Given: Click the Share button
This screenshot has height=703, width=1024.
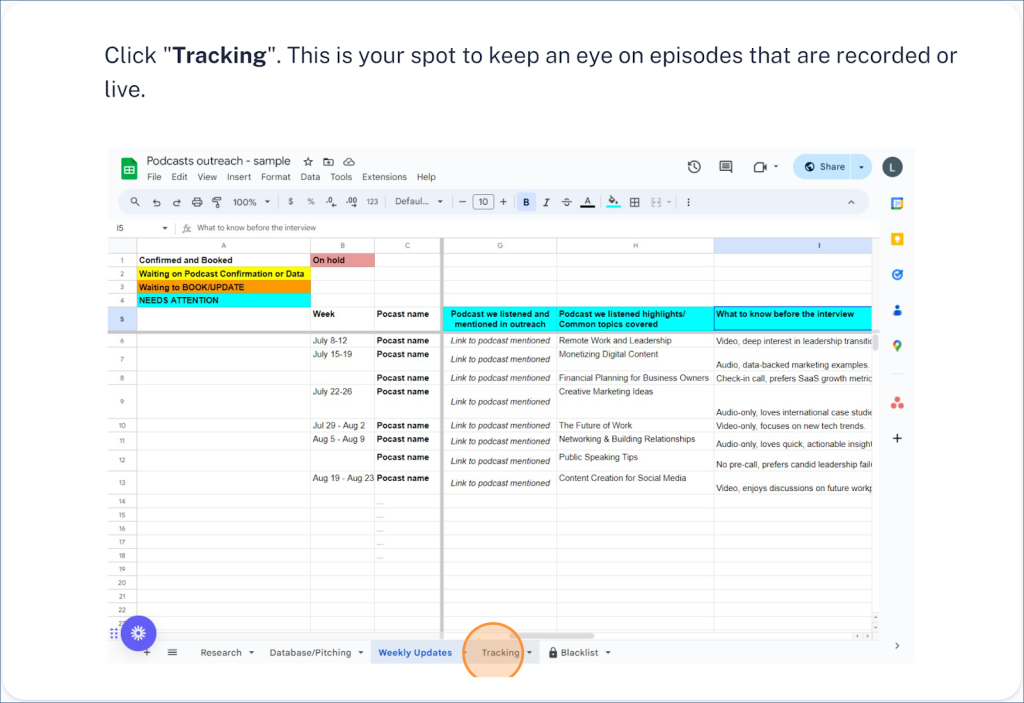Looking at the screenshot, I should 824,167.
